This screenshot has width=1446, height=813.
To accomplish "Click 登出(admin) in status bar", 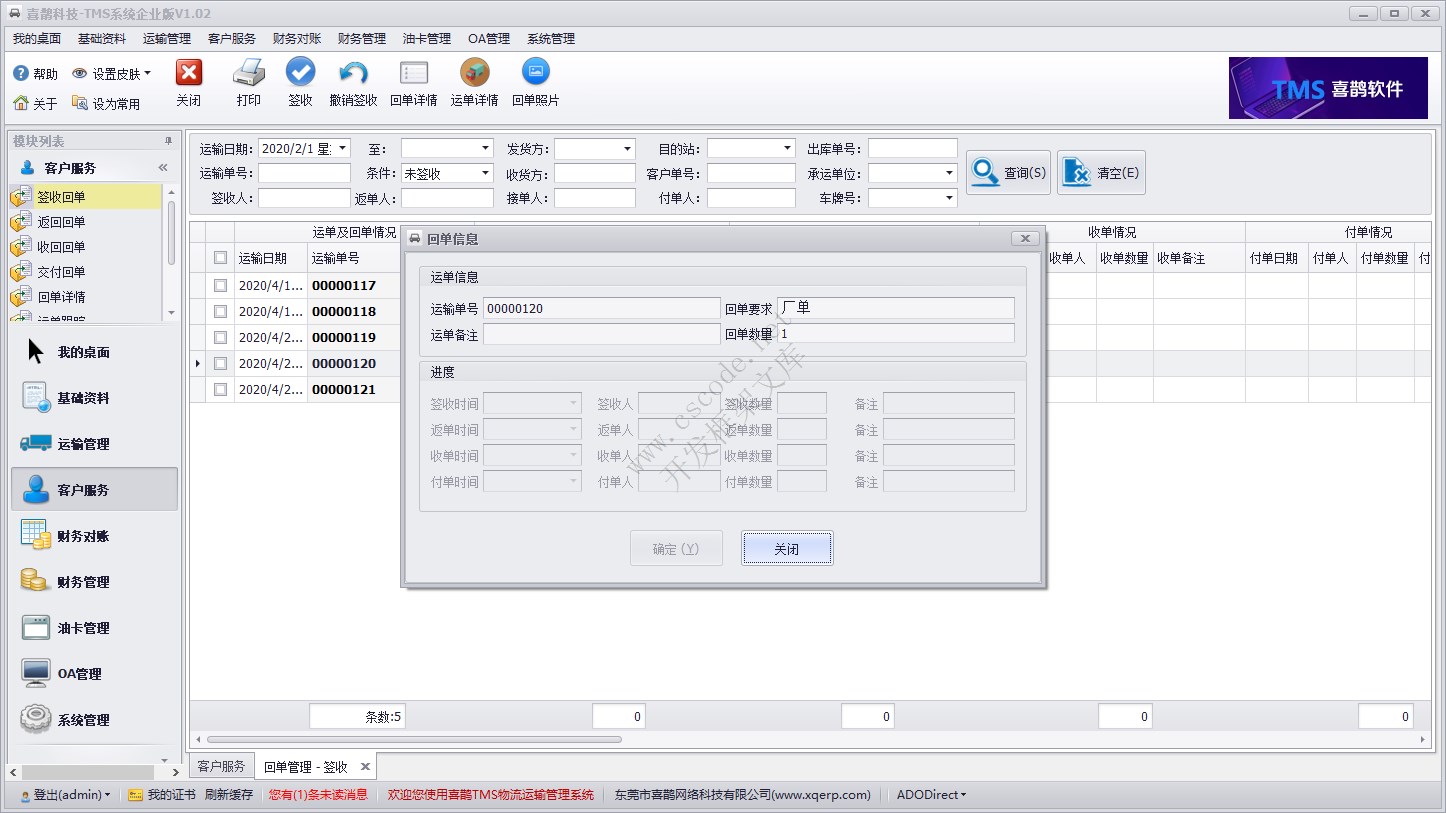I will click(68, 795).
